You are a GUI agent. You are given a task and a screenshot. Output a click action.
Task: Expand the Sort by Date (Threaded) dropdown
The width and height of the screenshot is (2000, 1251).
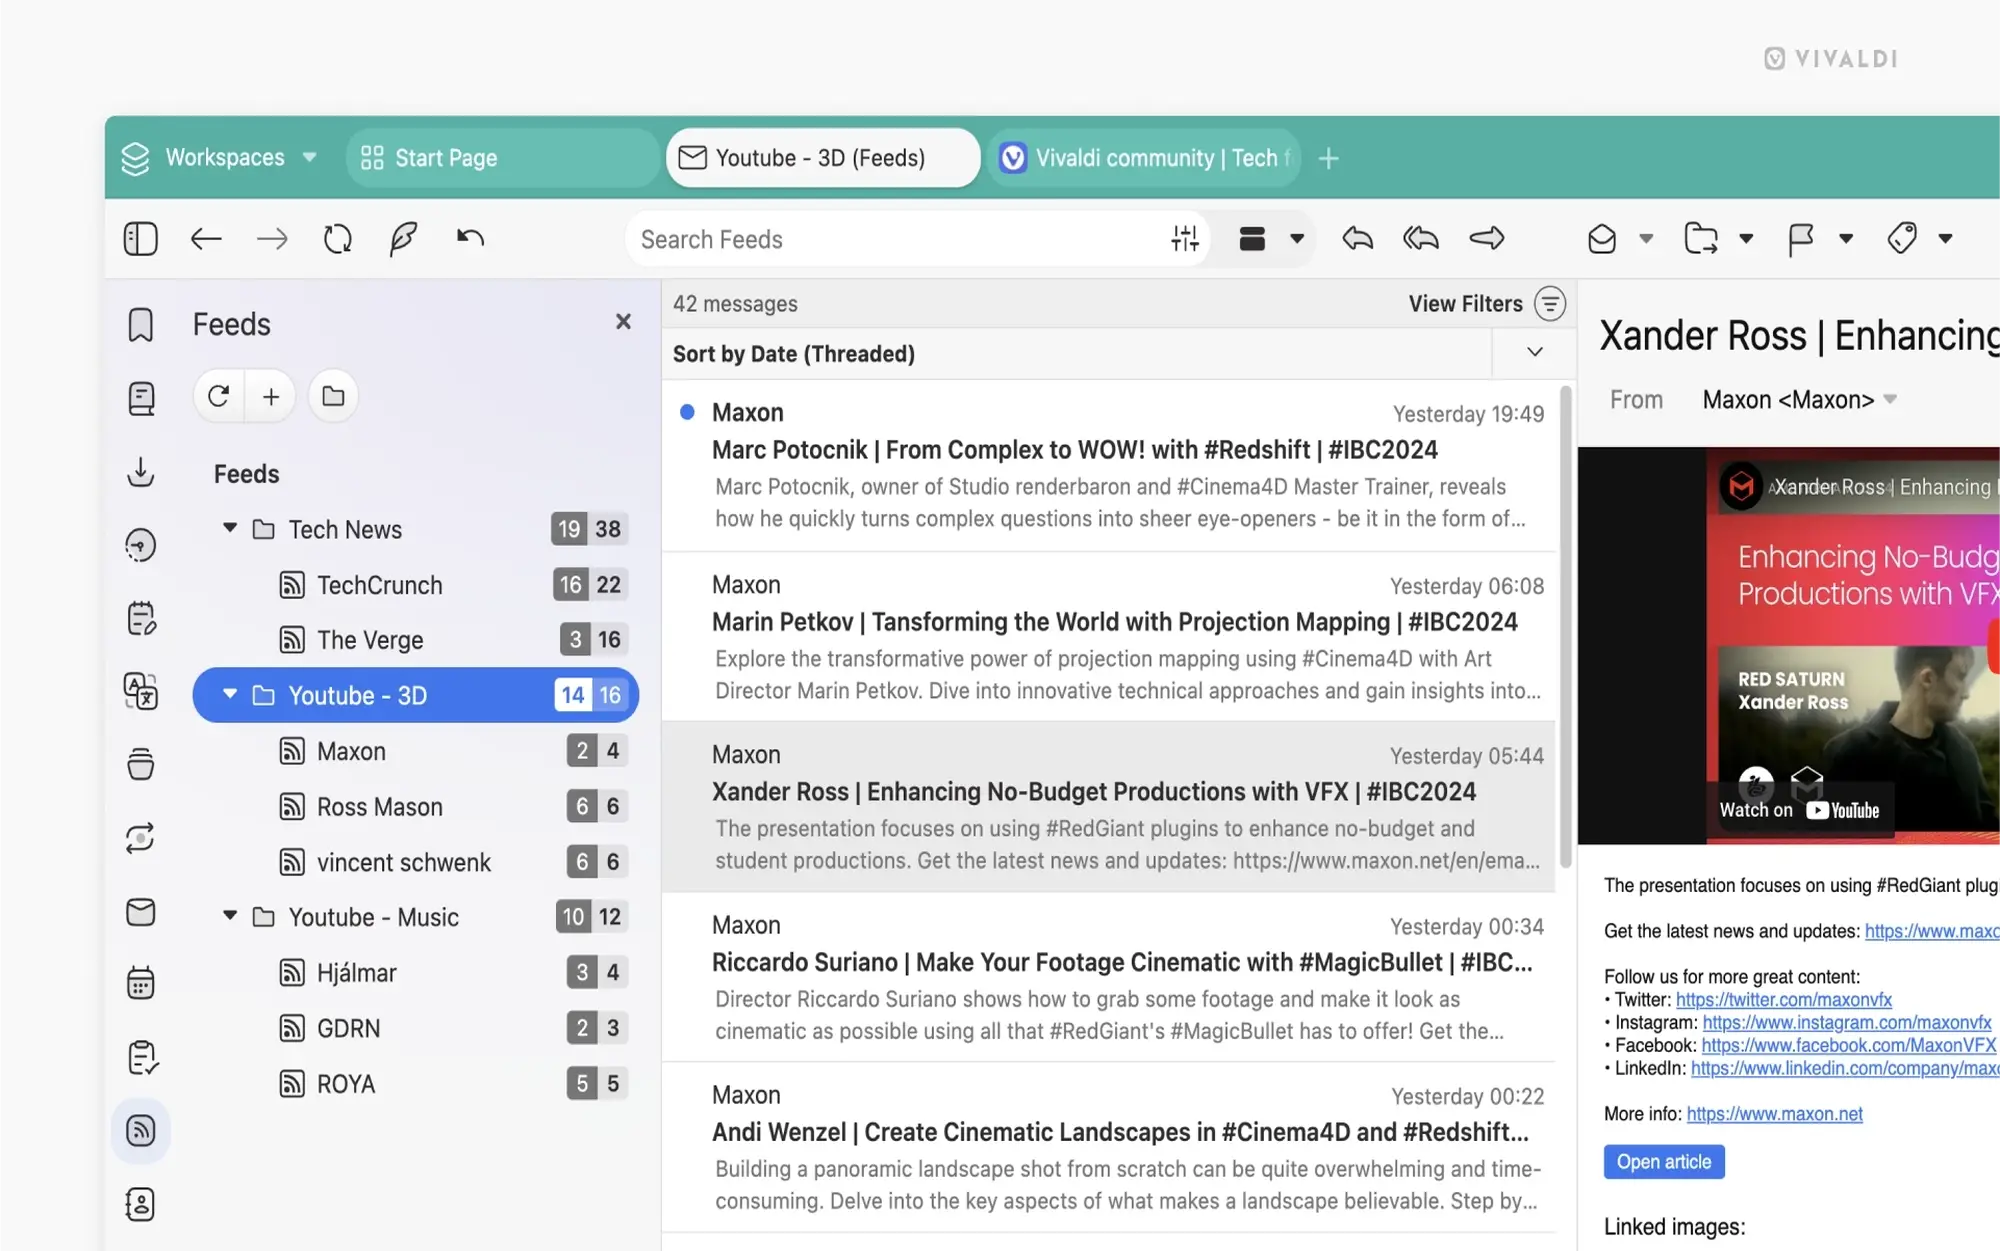pyautogui.click(x=1534, y=353)
